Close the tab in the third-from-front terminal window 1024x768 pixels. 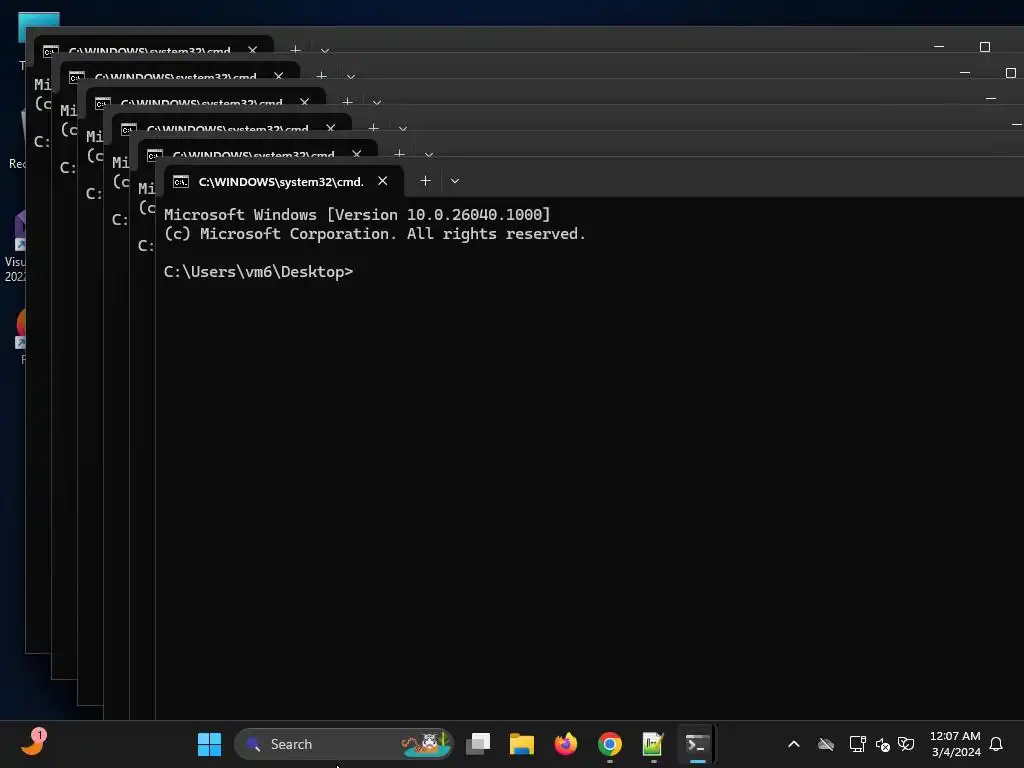coord(330,128)
